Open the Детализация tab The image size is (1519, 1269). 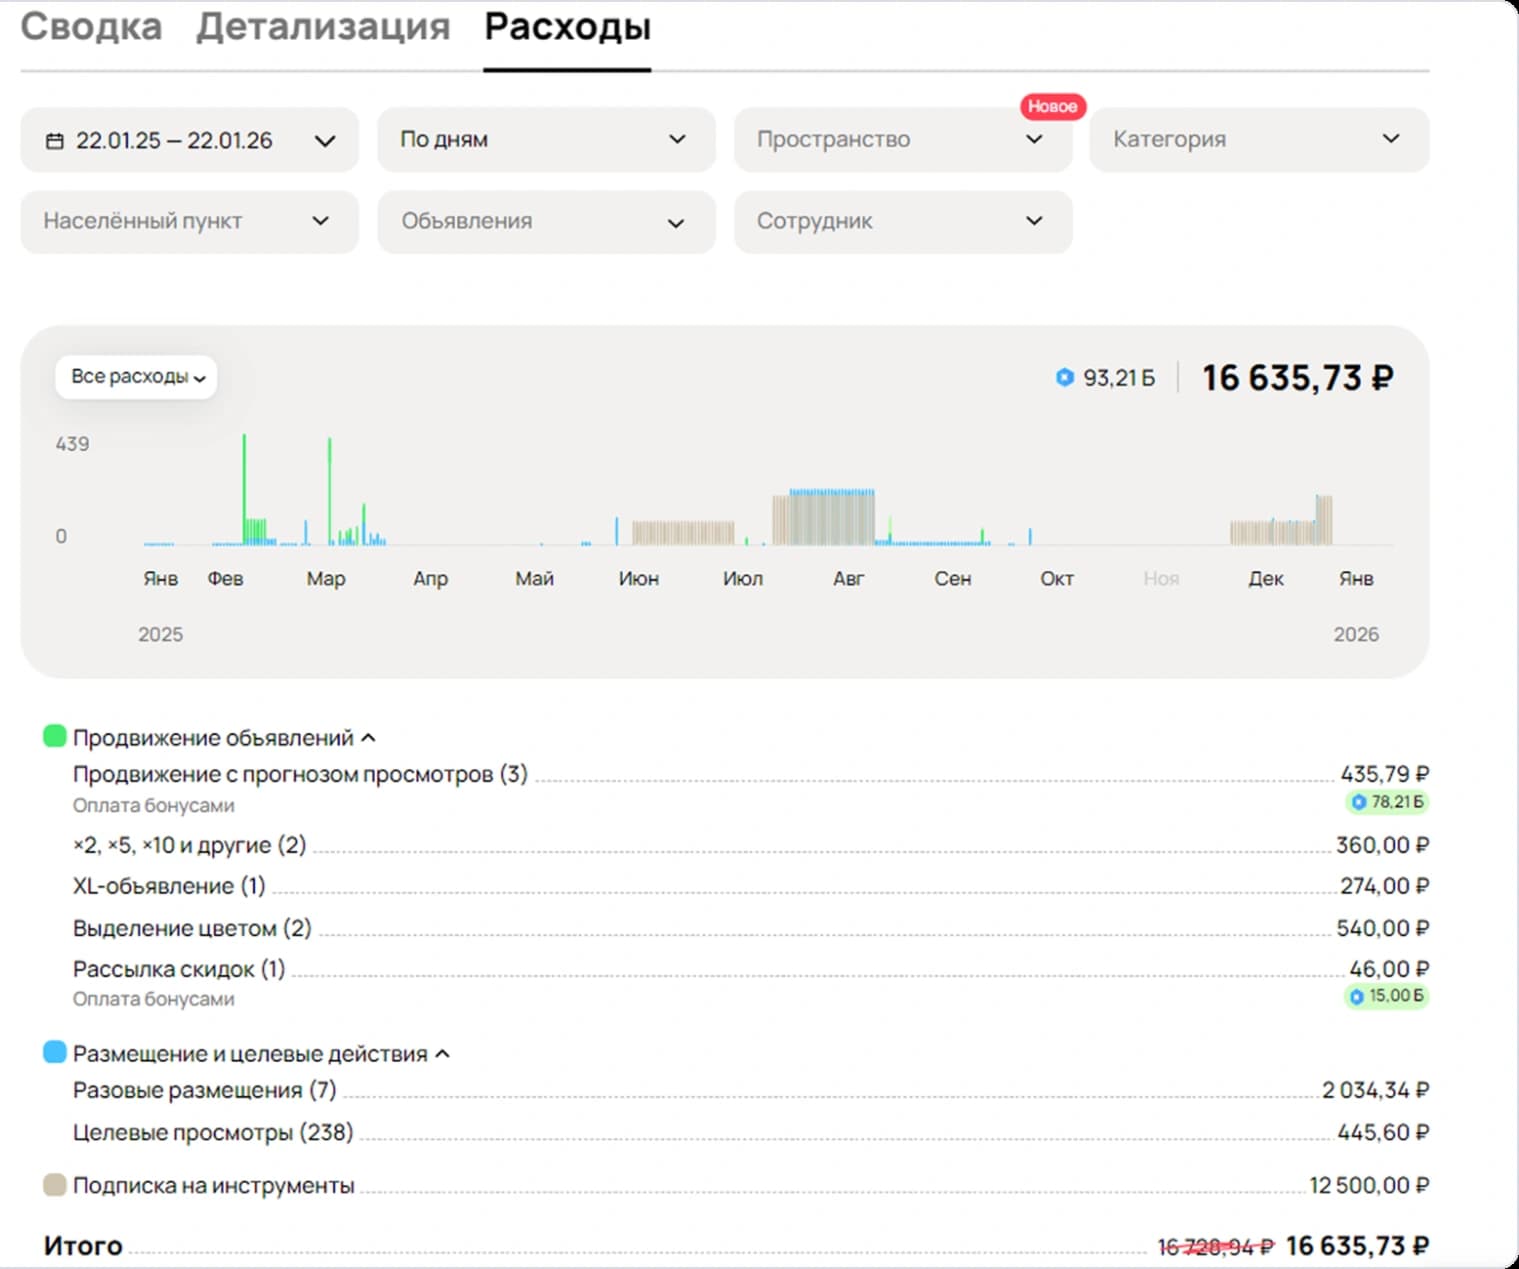[x=322, y=27]
